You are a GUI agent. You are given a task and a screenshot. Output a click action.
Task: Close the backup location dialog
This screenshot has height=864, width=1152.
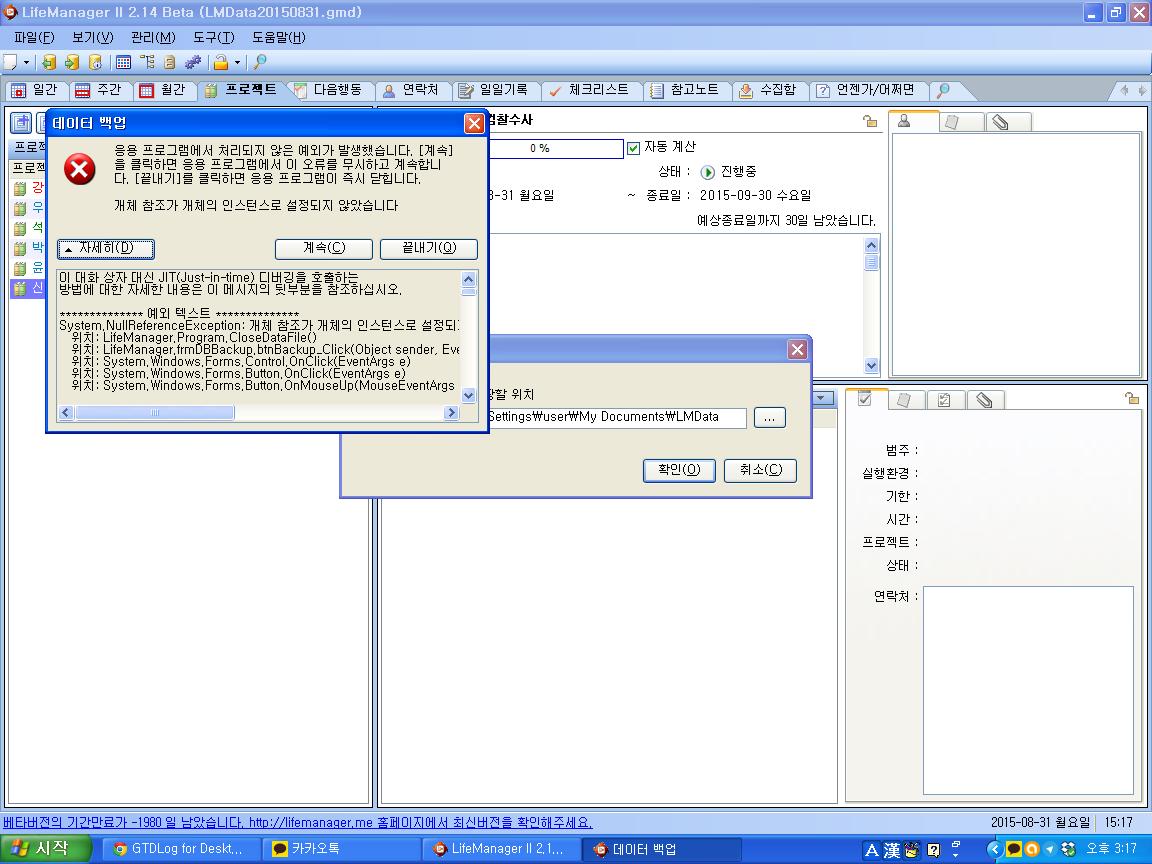coord(797,350)
